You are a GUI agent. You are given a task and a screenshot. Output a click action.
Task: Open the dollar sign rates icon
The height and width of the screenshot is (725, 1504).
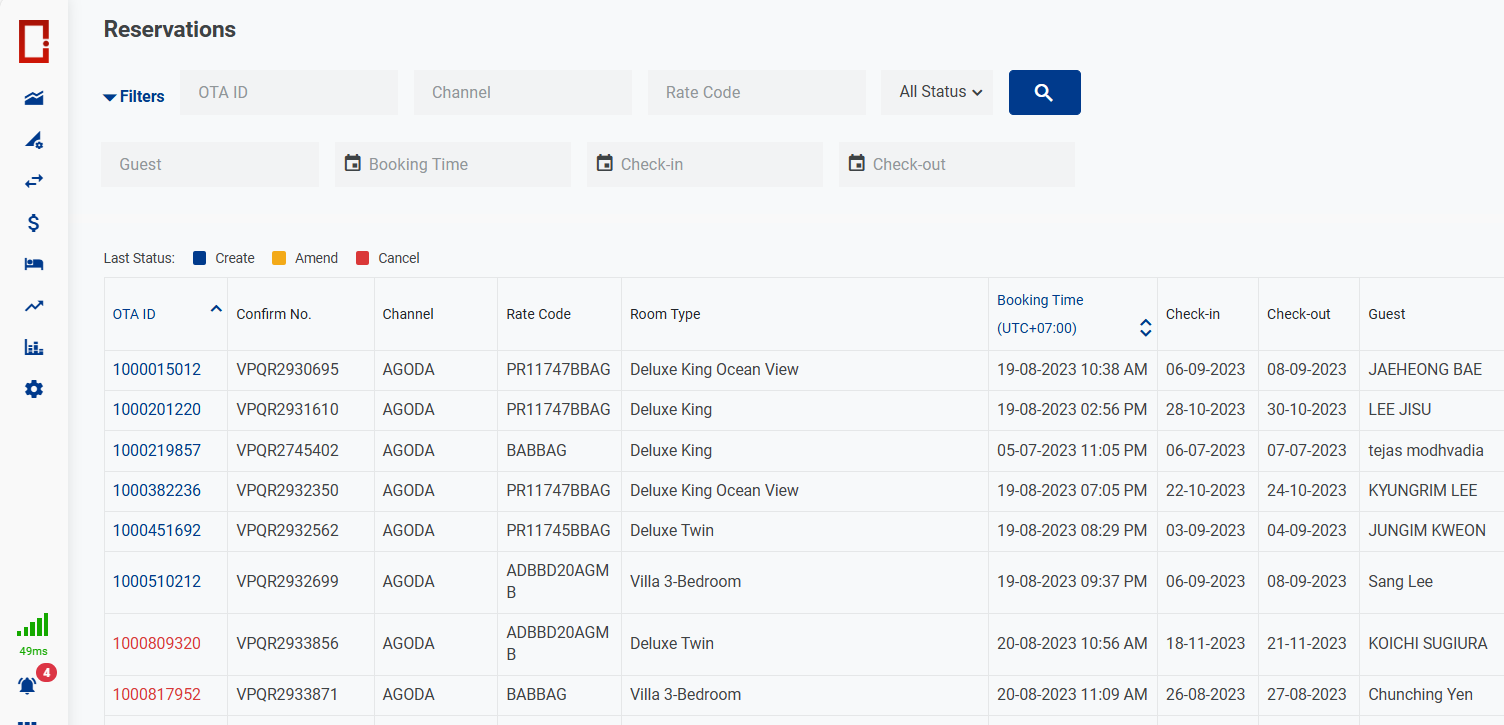(34, 223)
